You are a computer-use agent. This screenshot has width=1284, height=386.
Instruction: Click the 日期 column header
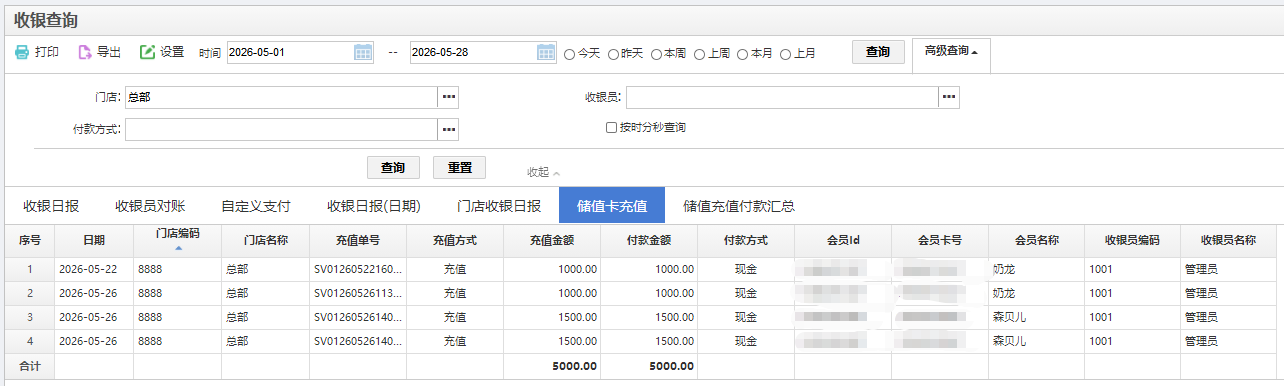(x=94, y=240)
